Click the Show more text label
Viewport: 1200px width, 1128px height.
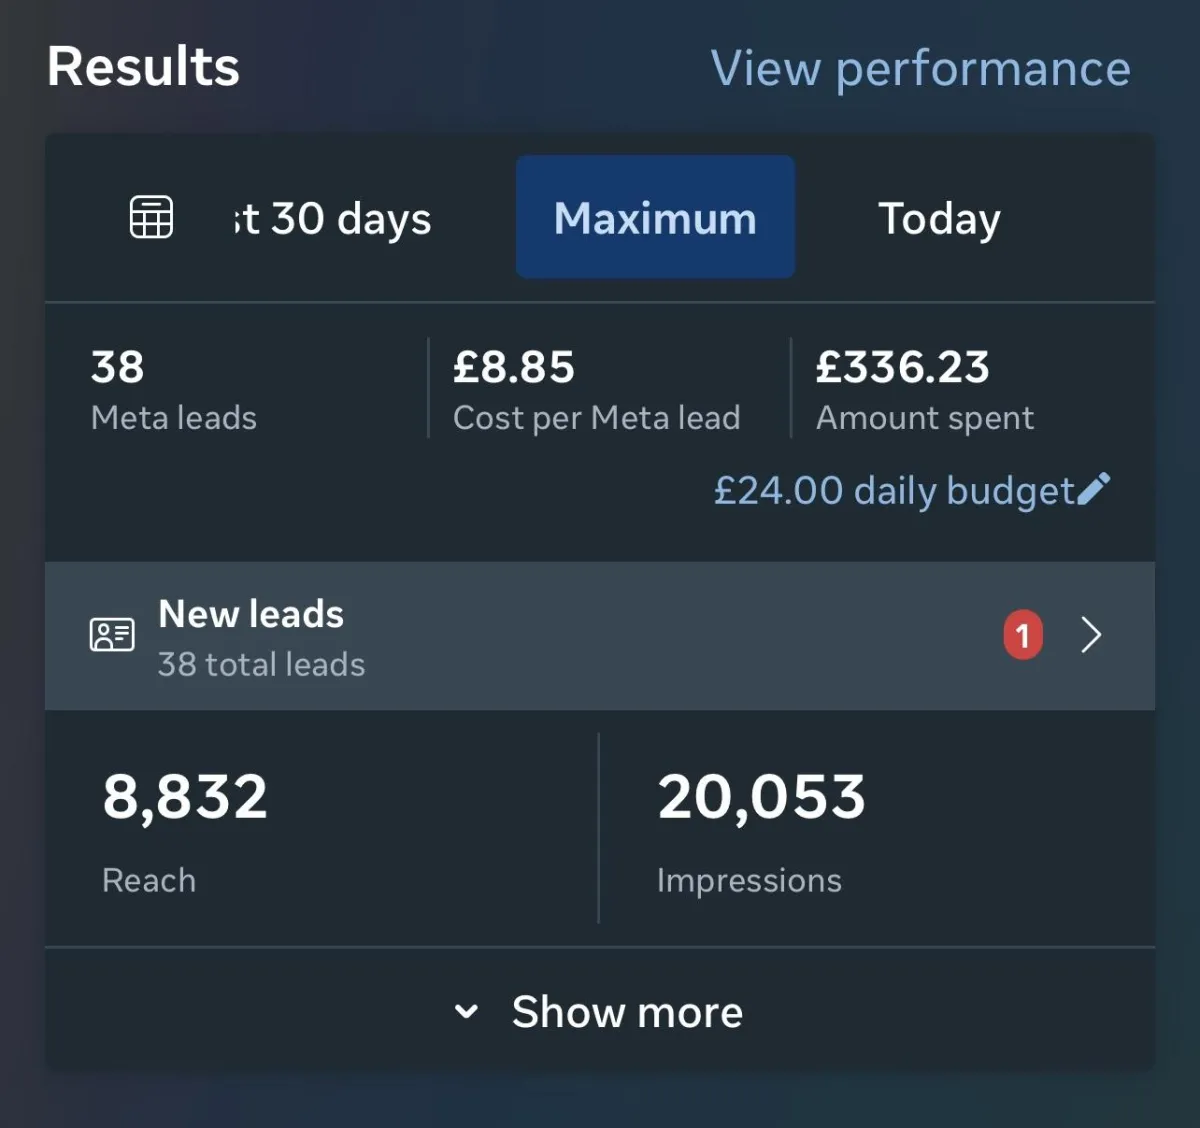point(627,1012)
